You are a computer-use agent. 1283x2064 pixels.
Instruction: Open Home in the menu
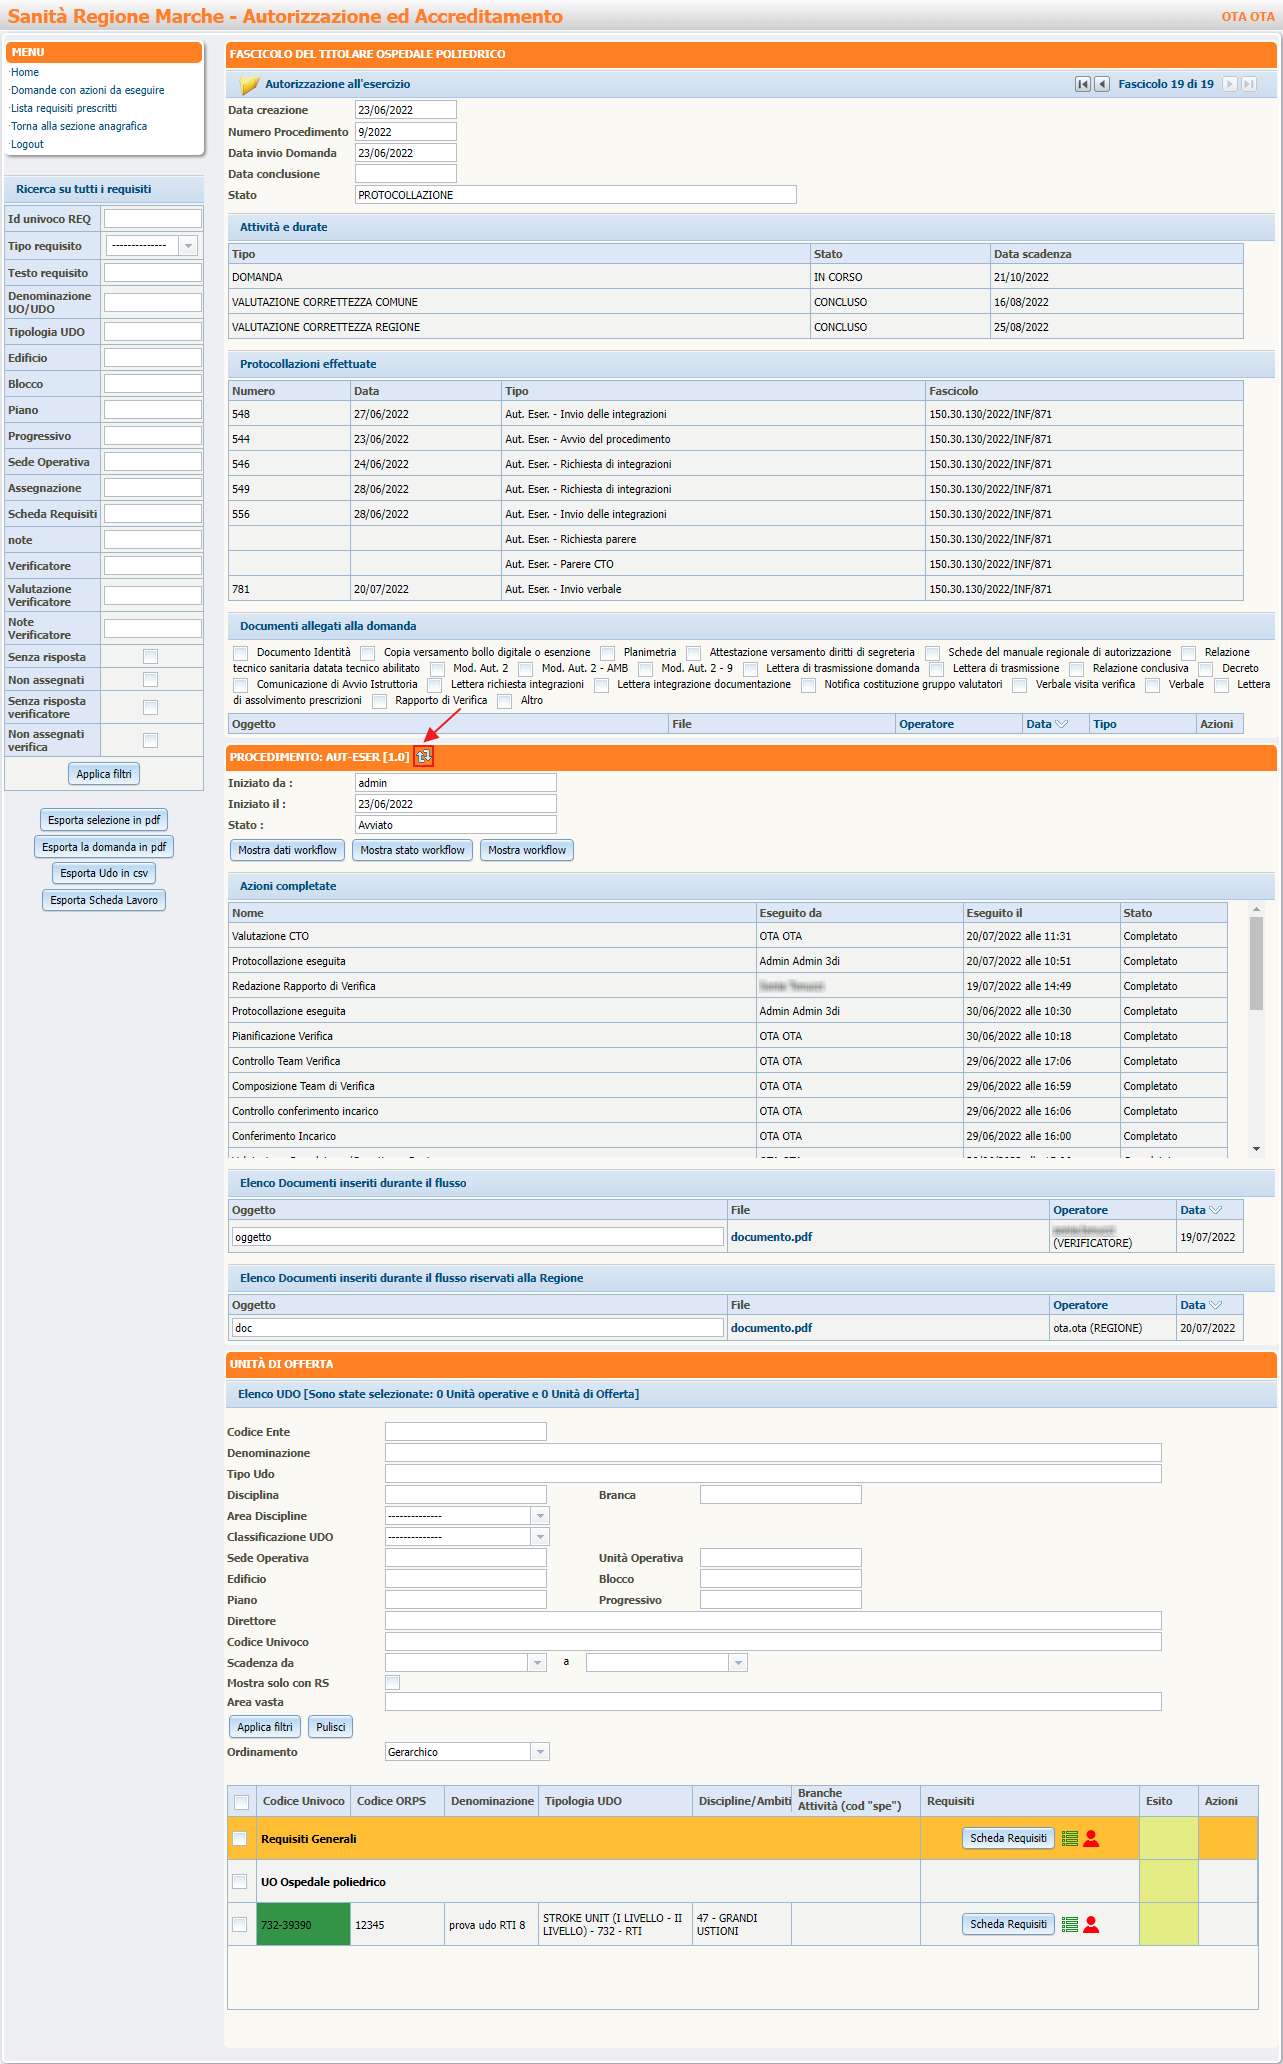25,72
